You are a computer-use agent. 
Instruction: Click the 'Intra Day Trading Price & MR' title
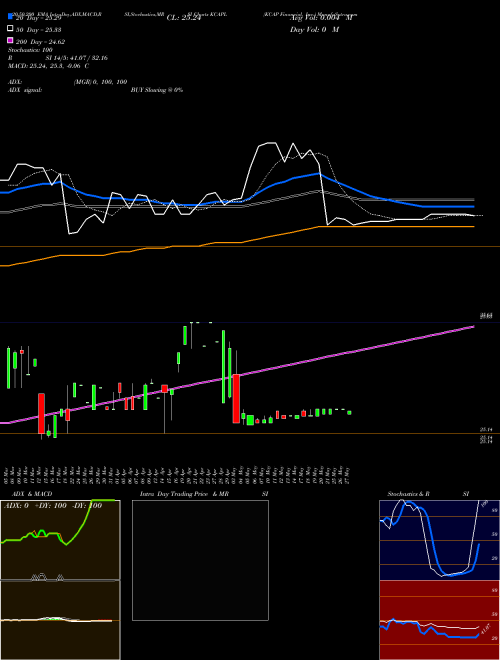184,494
